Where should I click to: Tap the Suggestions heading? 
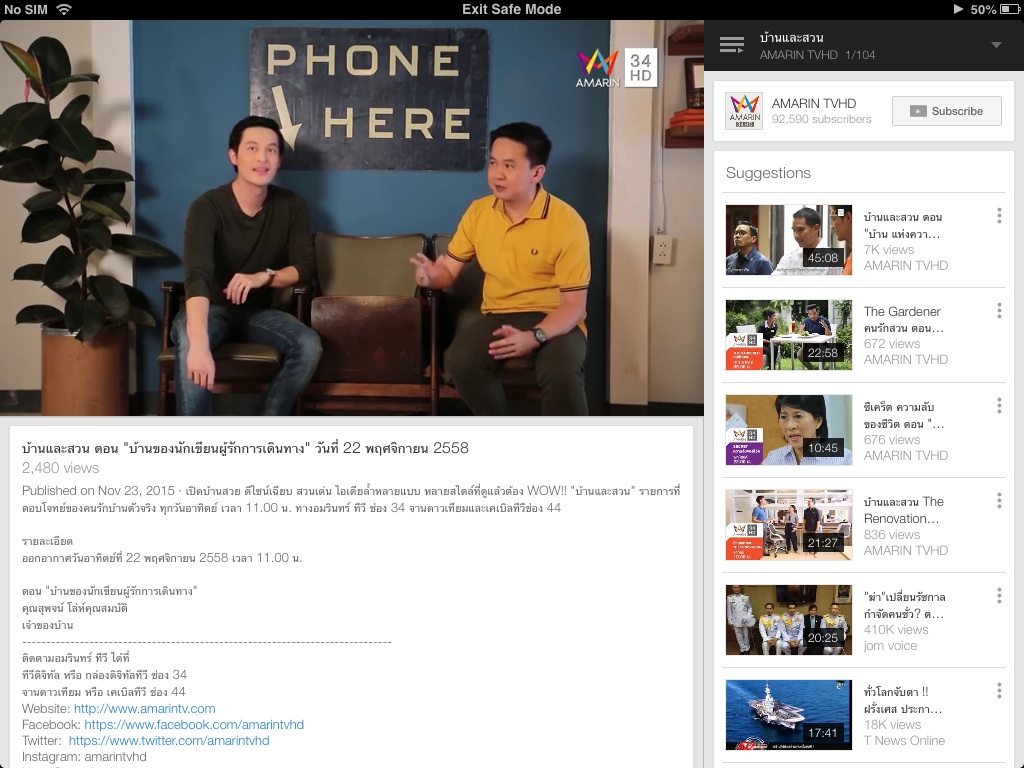[x=768, y=173]
